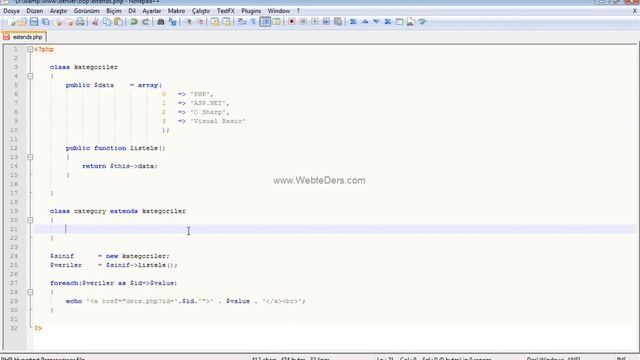
Task: Start macro recording with red record icon
Action: point(291,22)
